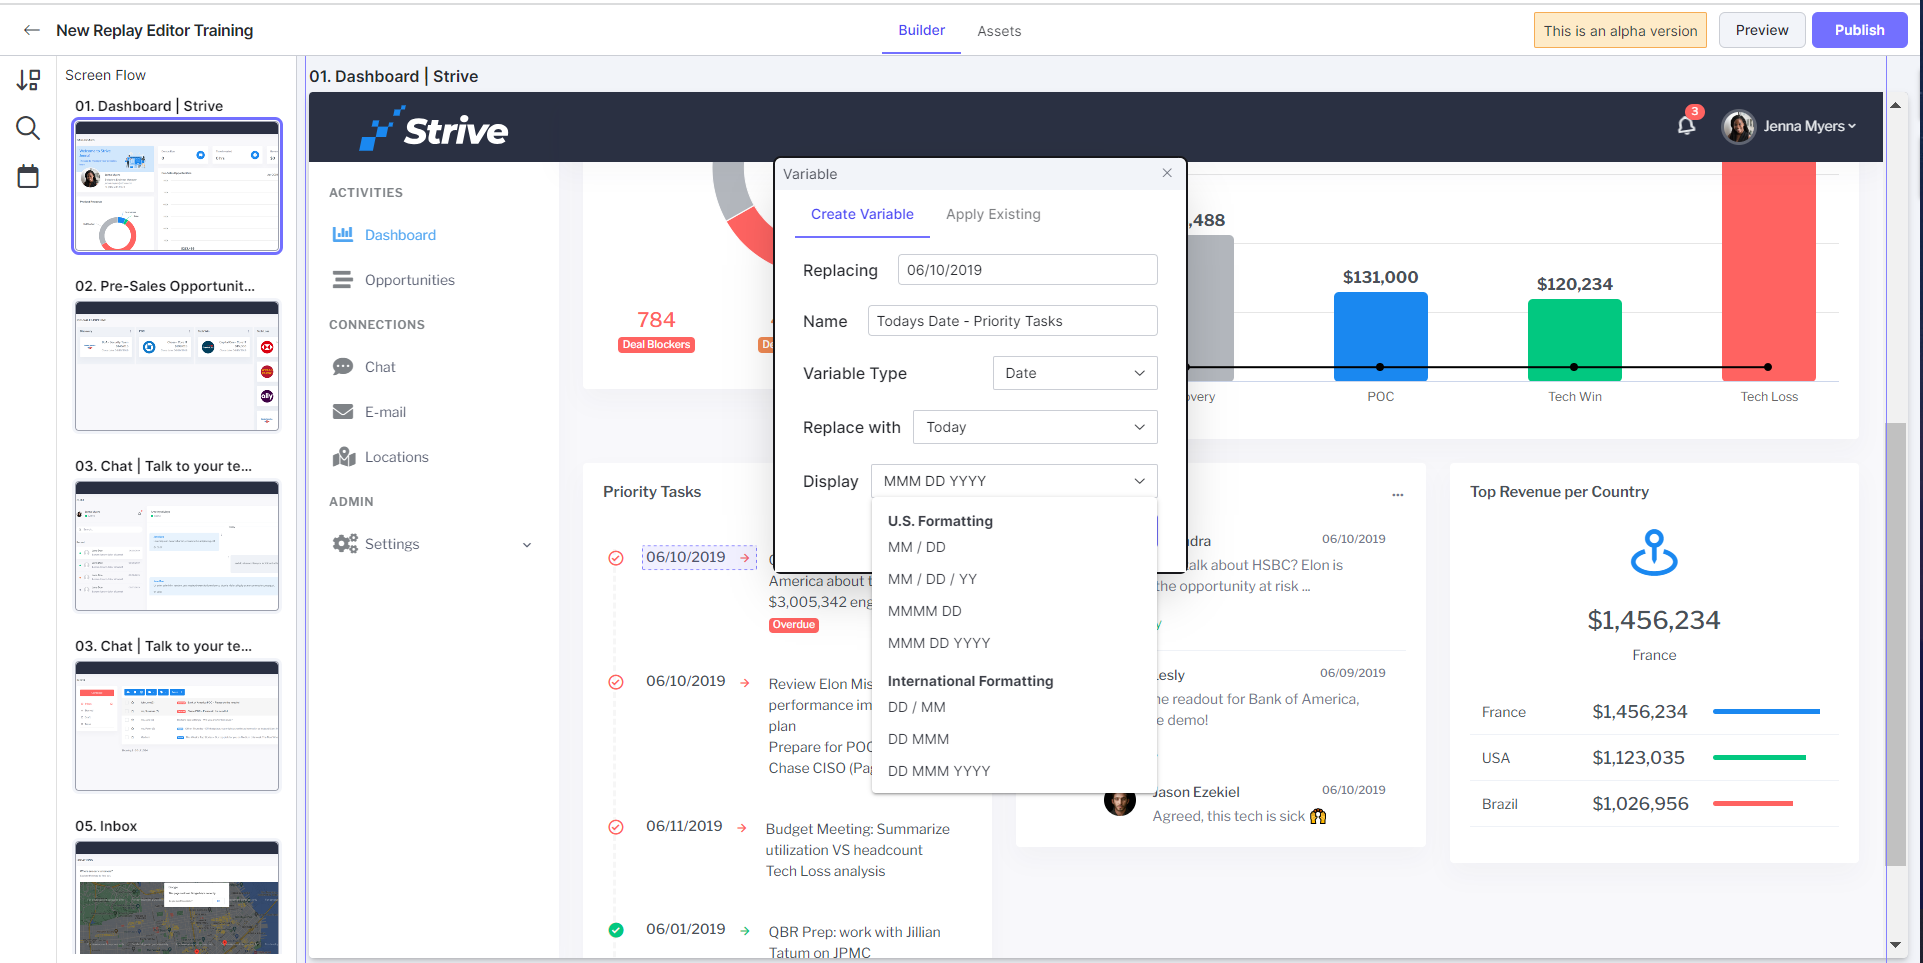The height and width of the screenshot is (963, 1923).
Task: Switch to the Assets tab
Action: pos(999,31)
